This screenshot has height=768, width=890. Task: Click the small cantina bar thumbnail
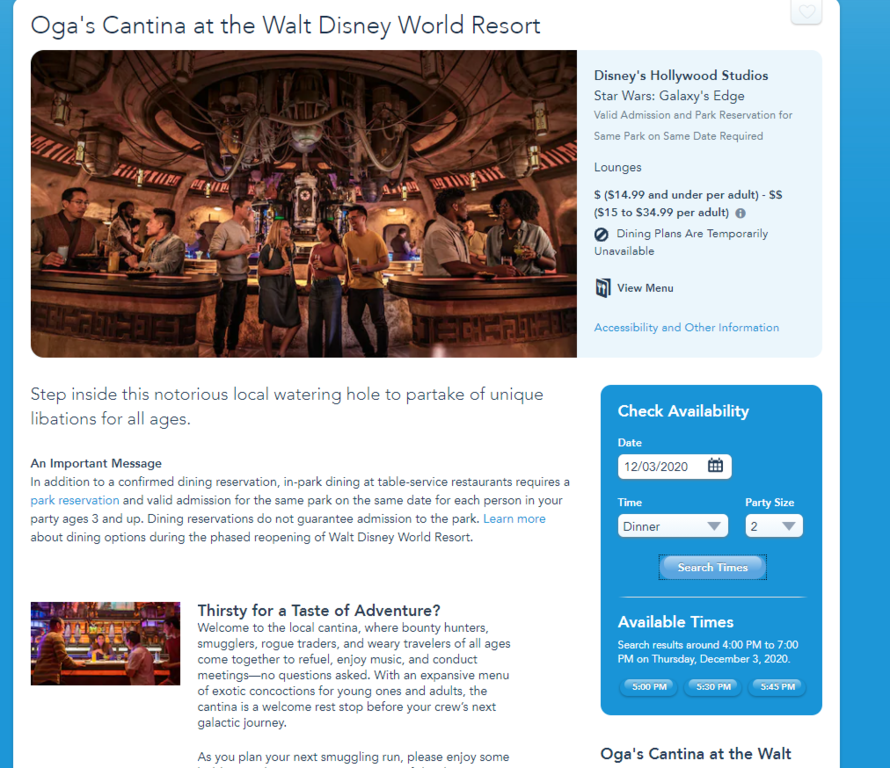click(x=105, y=643)
